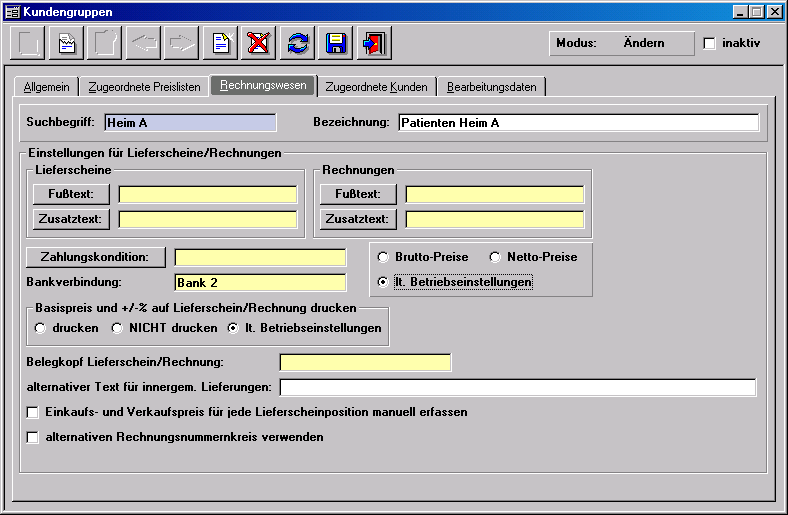Click the right arrow next record icon
This screenshot has width=788, height=515.
tap(181, 43)
